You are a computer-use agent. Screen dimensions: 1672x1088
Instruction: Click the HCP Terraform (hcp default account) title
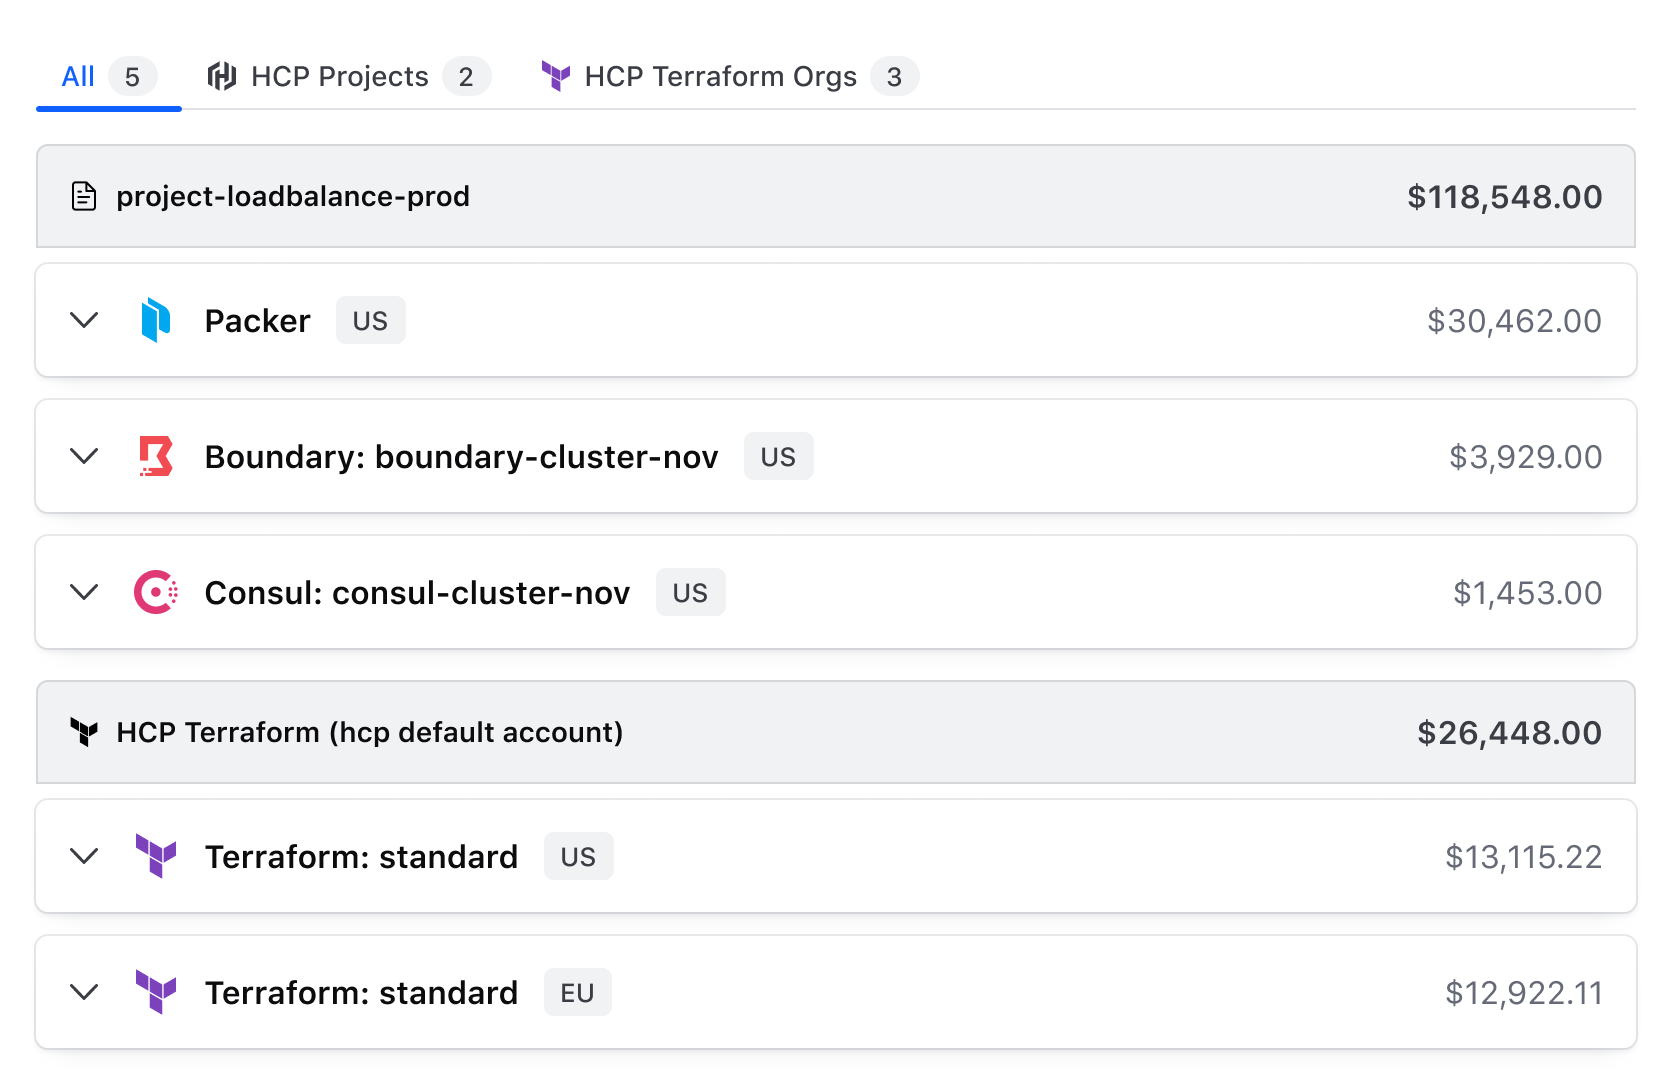click(x=370, y=732)
